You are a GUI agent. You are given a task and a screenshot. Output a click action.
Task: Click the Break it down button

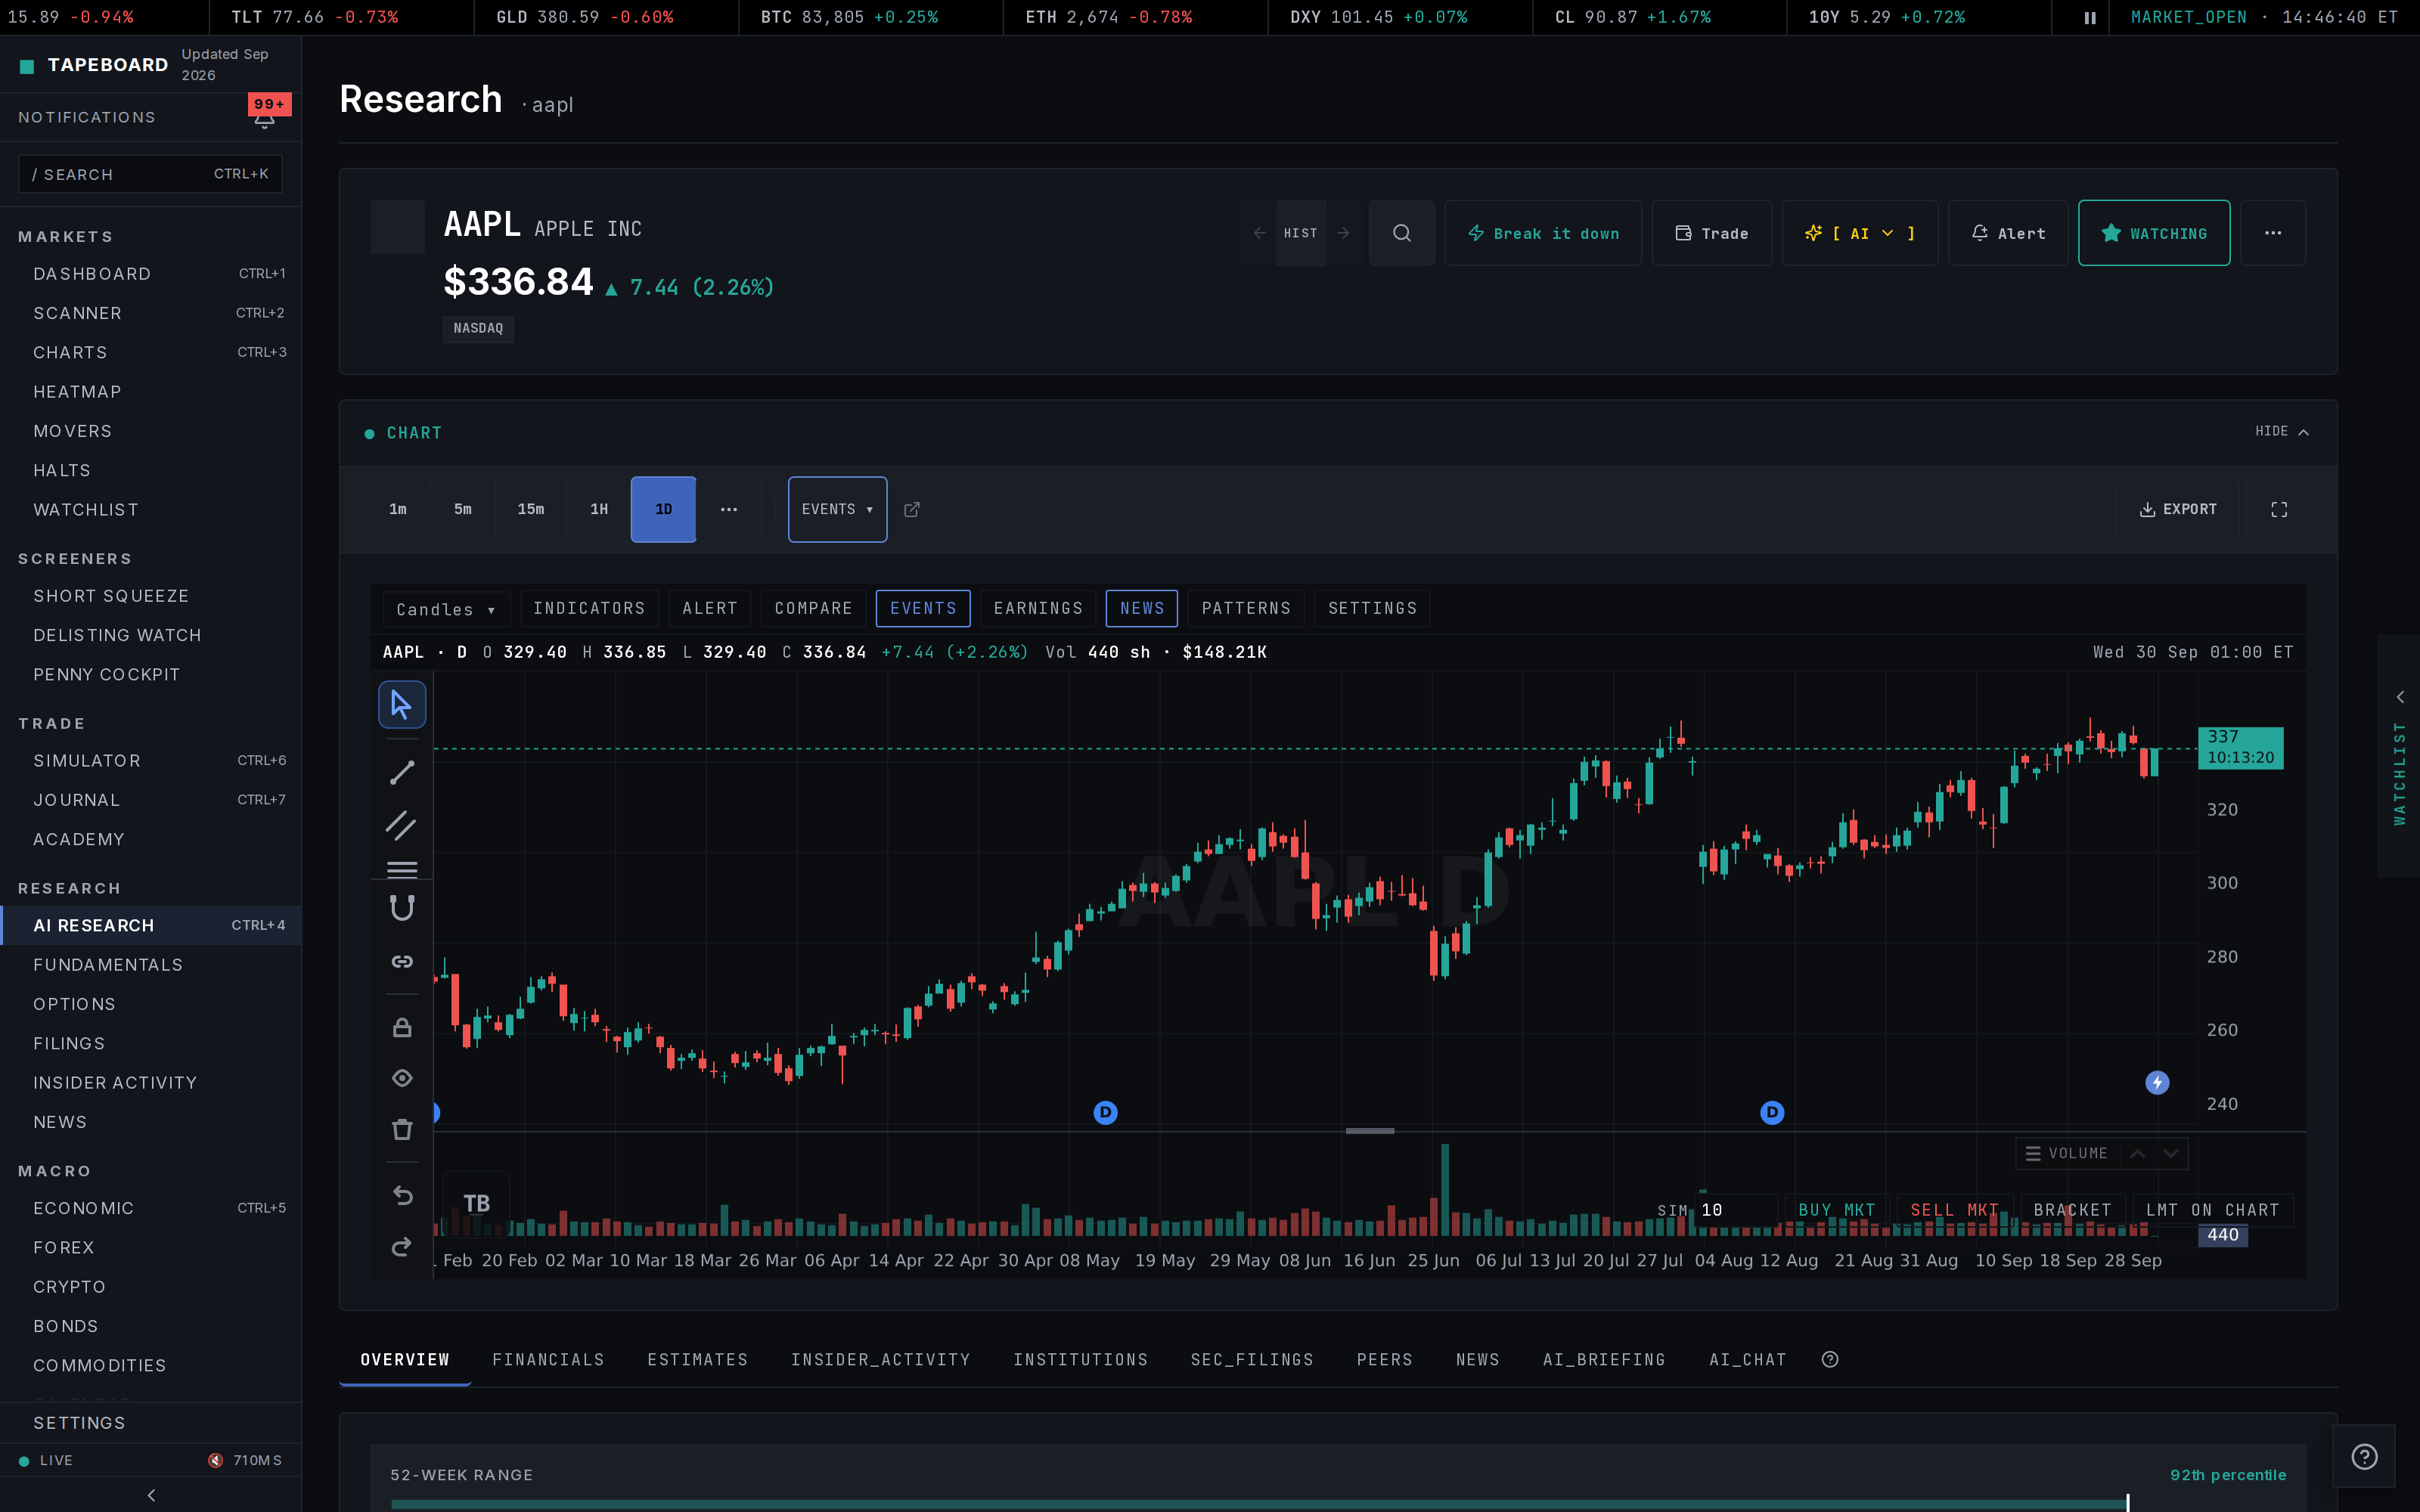click(x=1543, y=233)
